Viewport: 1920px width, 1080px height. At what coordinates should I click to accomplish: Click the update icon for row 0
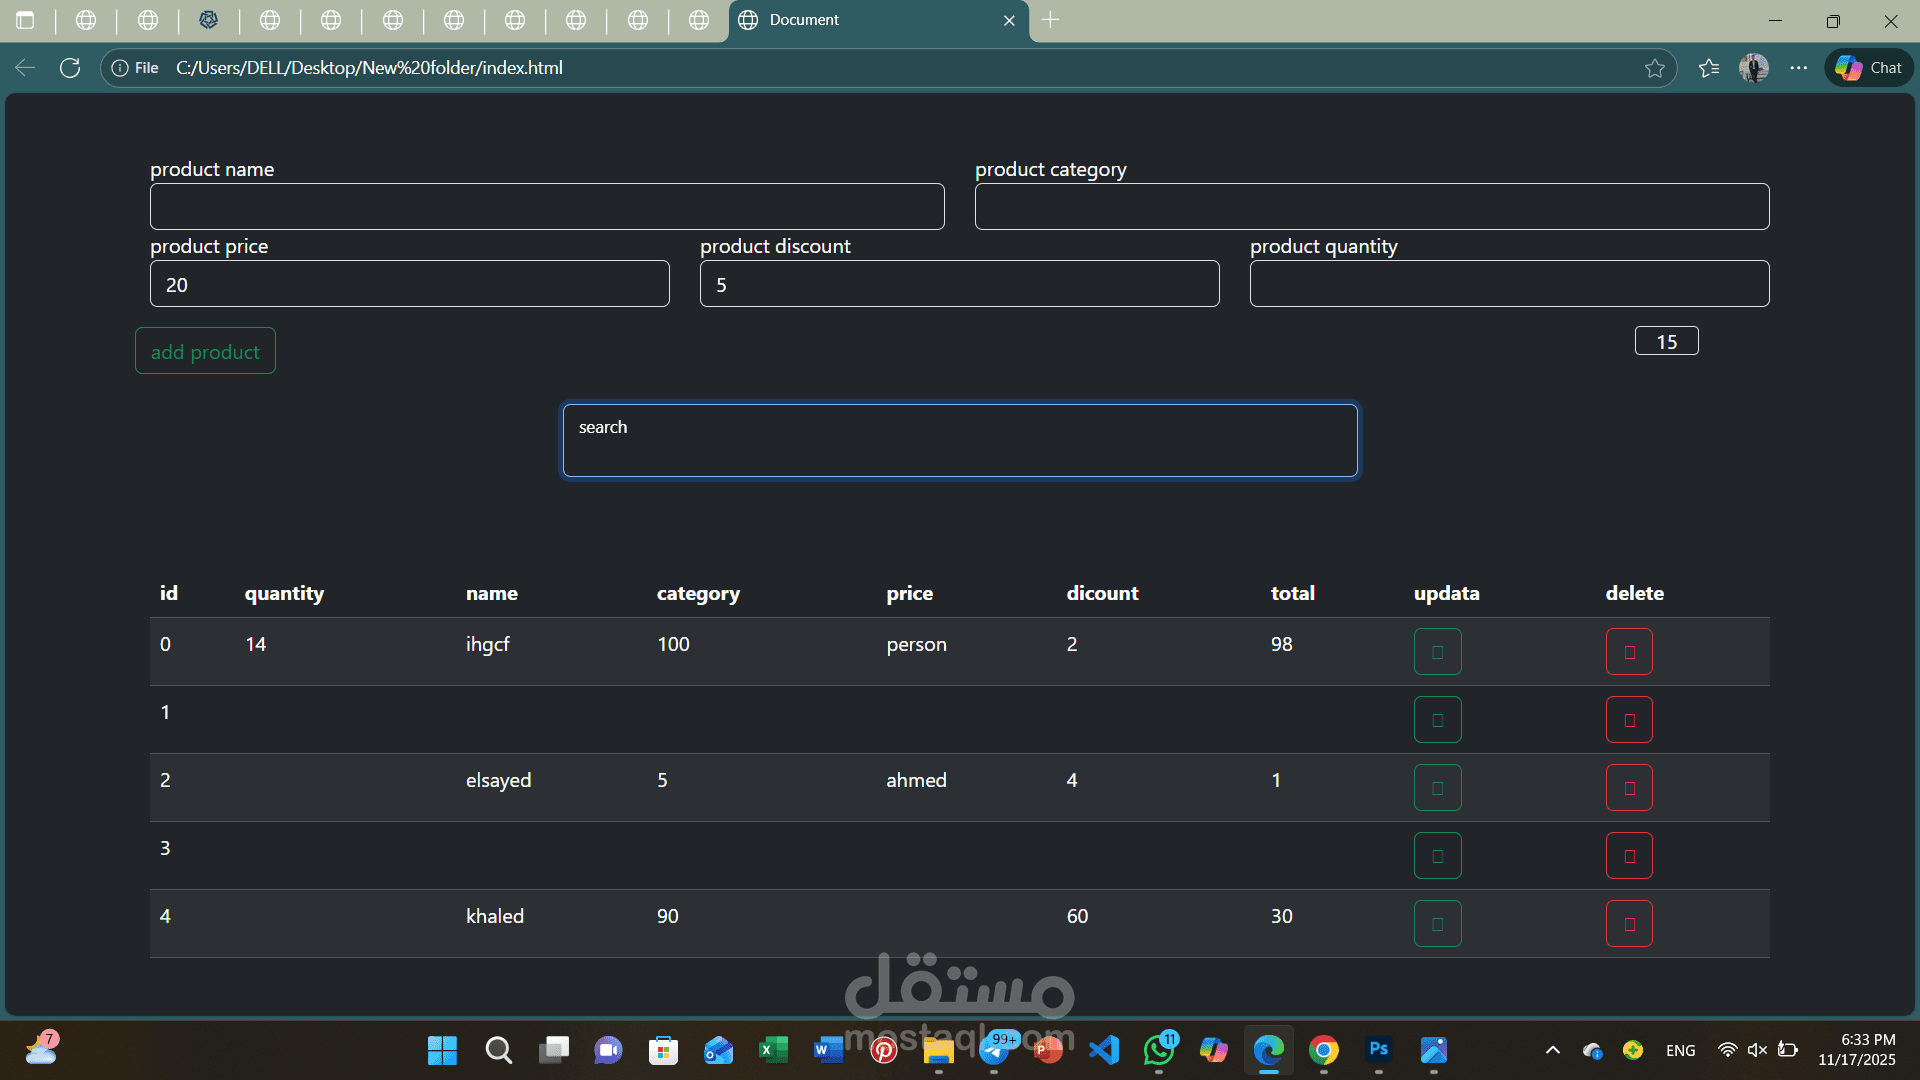tap(1437, 652)
